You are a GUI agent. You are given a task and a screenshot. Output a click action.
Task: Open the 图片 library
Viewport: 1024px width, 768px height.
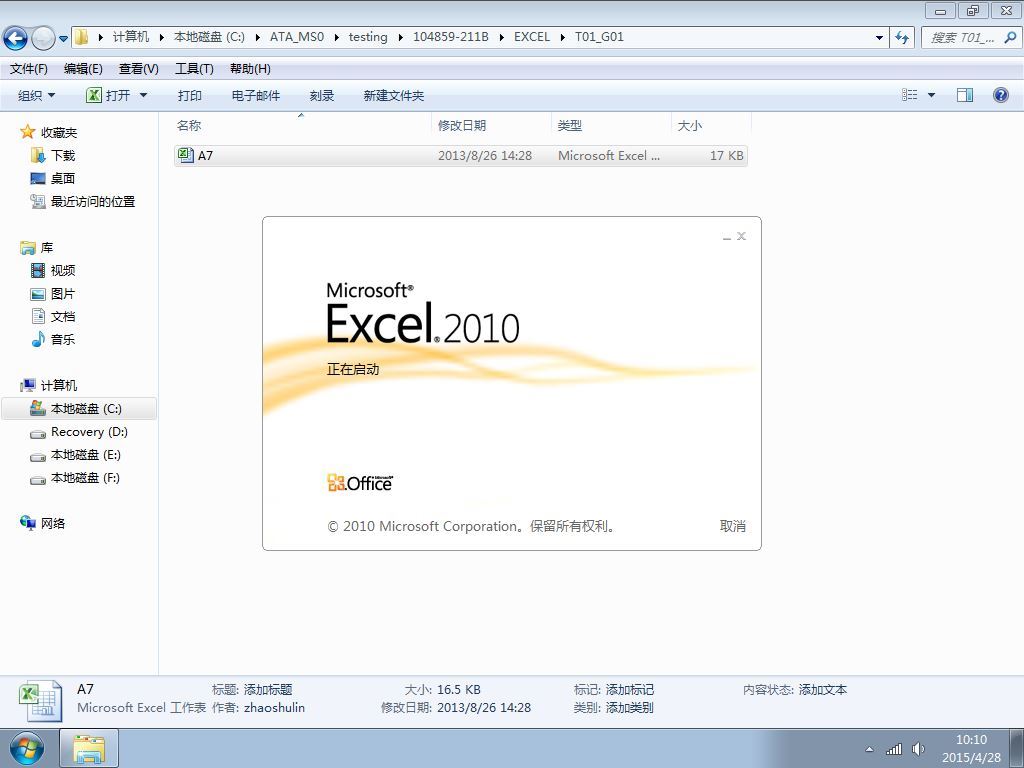[x=63, y=294]
